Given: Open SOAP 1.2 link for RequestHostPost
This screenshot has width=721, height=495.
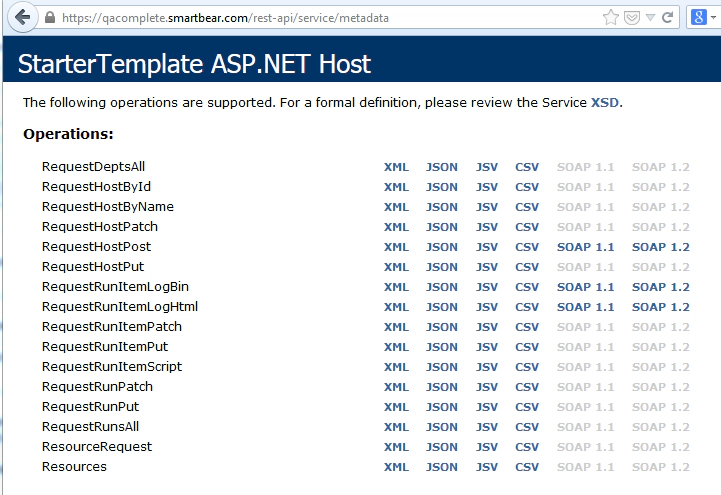Looking at the screenshot, I should coord(661,247).
